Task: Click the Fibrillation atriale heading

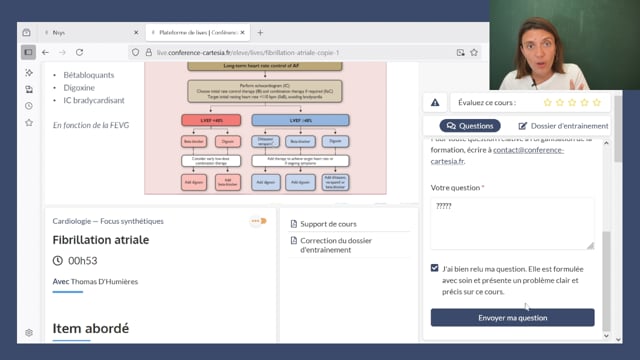Action: (101, 240)
